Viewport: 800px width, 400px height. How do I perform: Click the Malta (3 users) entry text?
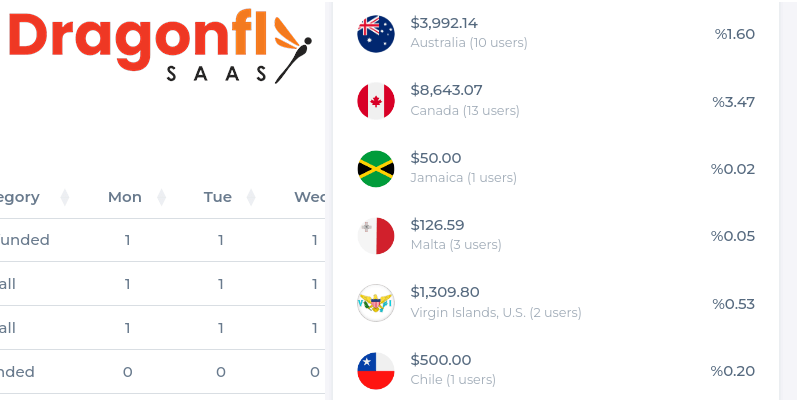click(x=456, y=244)
